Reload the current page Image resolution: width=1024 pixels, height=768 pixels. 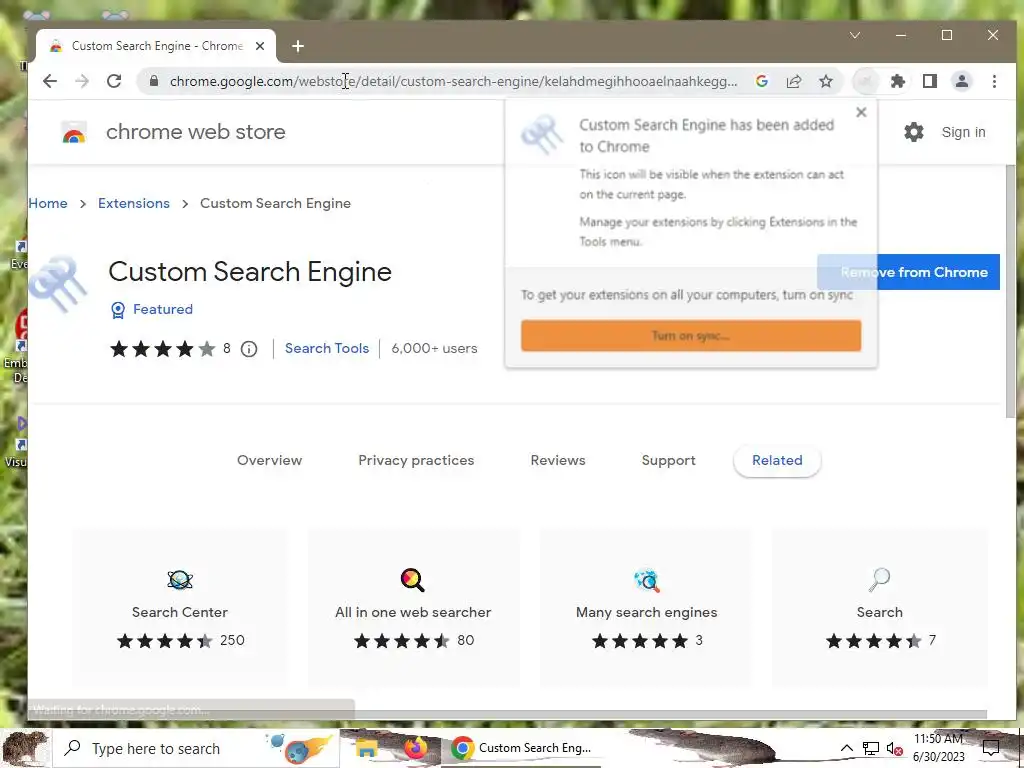[114, 81]
